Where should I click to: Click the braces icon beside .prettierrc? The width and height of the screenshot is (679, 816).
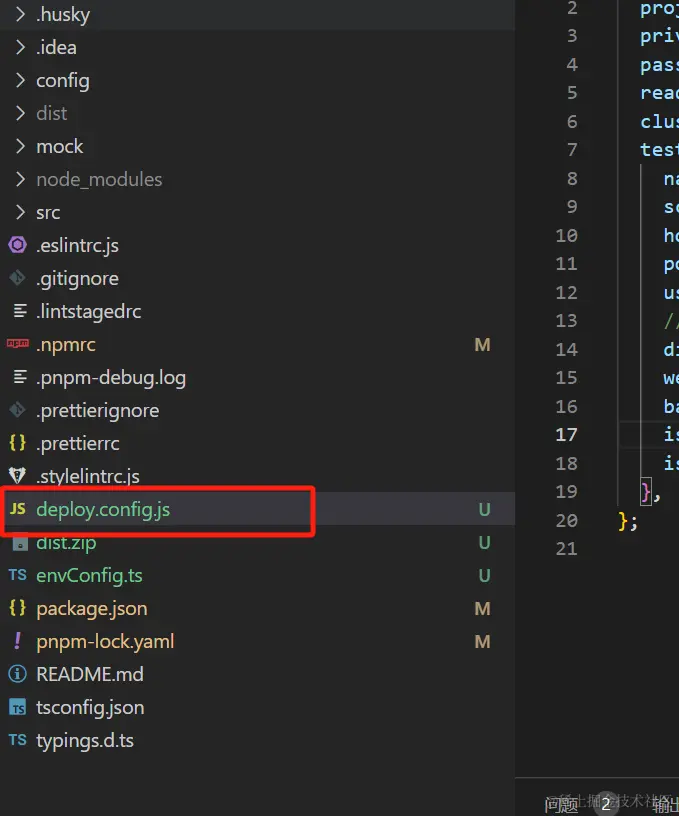tap(17, 443)
